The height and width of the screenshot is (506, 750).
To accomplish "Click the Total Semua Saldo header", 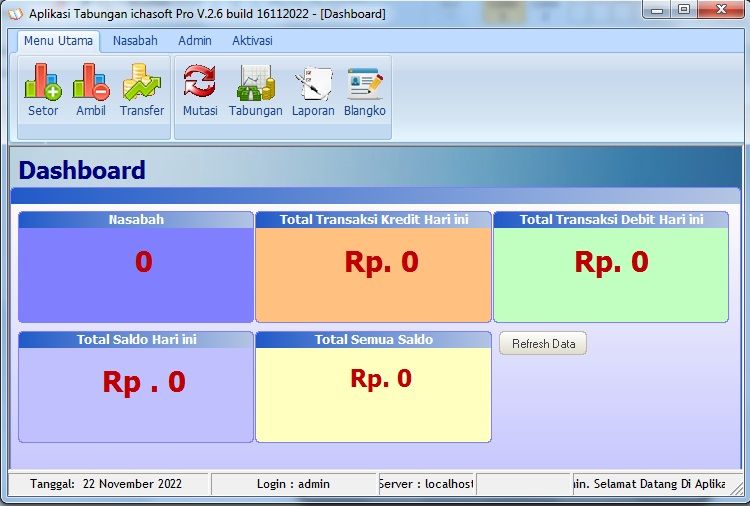I will (374, 340).
